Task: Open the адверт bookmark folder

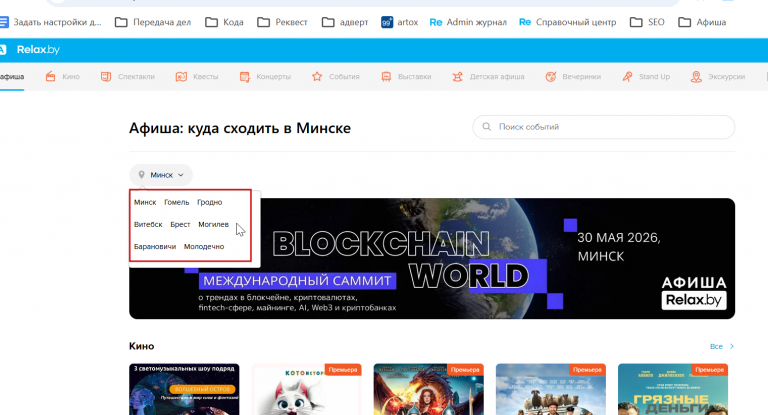Action: (345, 22)
